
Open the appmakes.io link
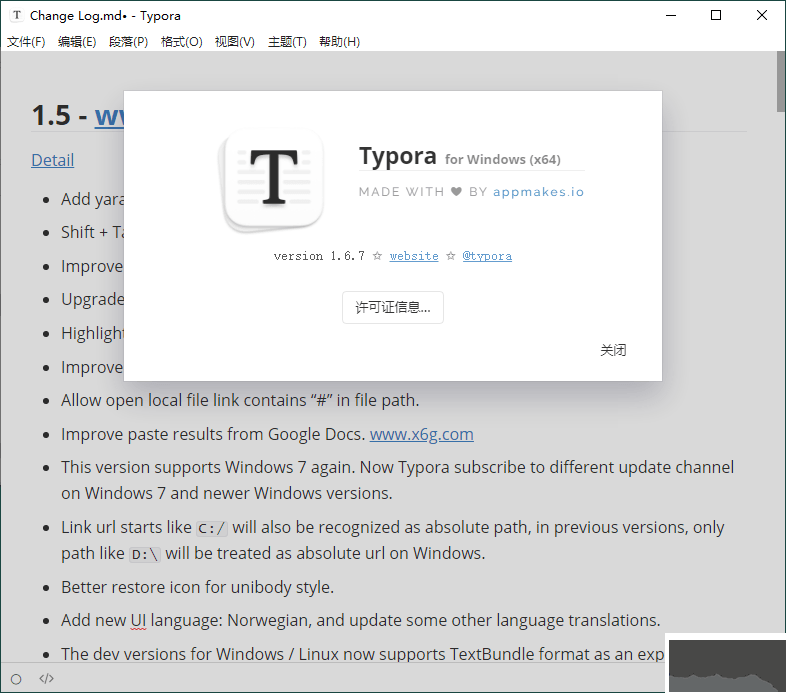pos(538,192)
